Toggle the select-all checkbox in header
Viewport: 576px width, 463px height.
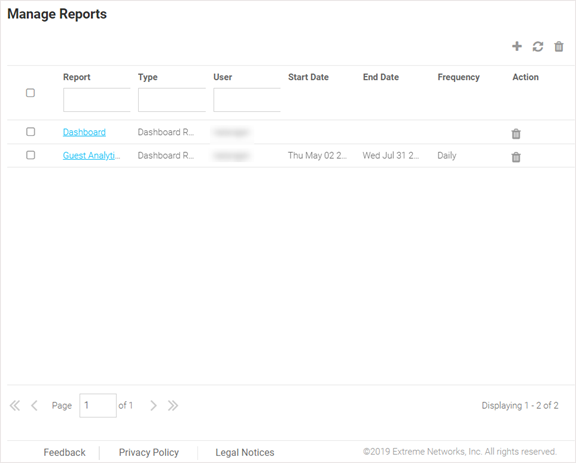click(x=30, y=93)
